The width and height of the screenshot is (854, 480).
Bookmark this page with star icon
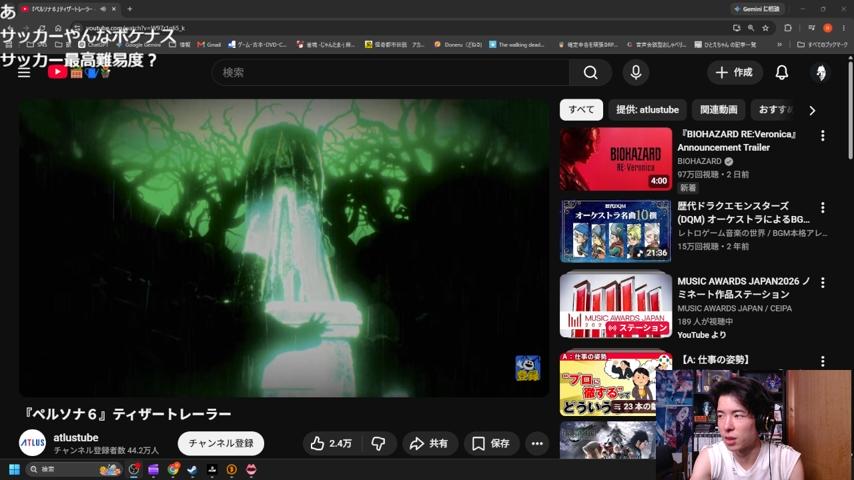pos(765,28)
